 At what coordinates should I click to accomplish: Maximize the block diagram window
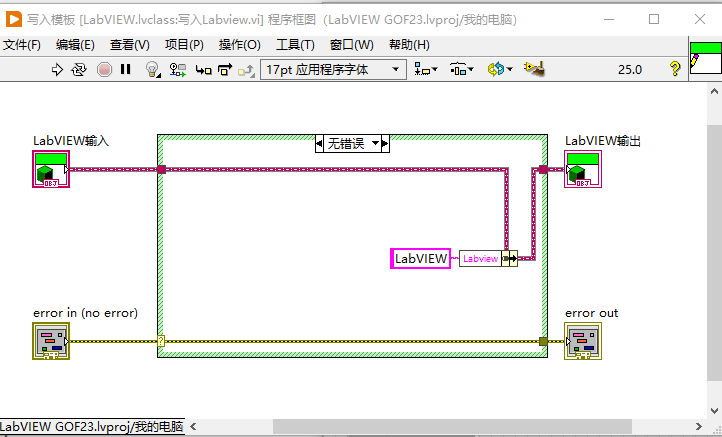tap(654, 19)
